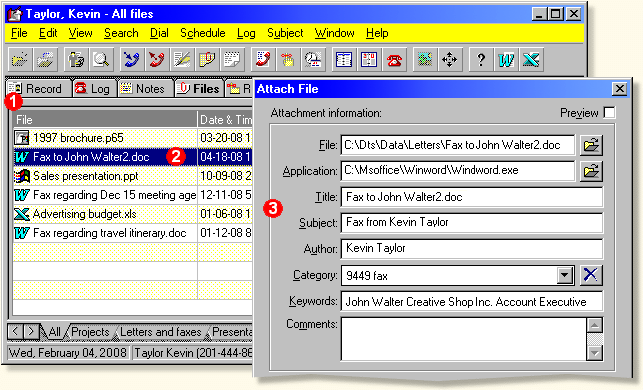
Task: Open the Search menu
Action: point(121,33)
